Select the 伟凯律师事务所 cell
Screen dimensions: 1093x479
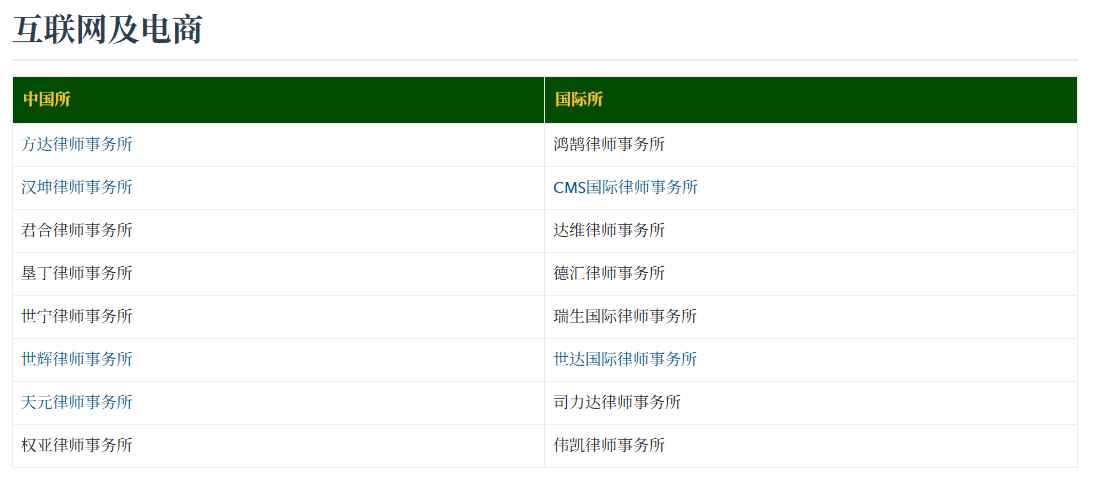pos(811,446)
